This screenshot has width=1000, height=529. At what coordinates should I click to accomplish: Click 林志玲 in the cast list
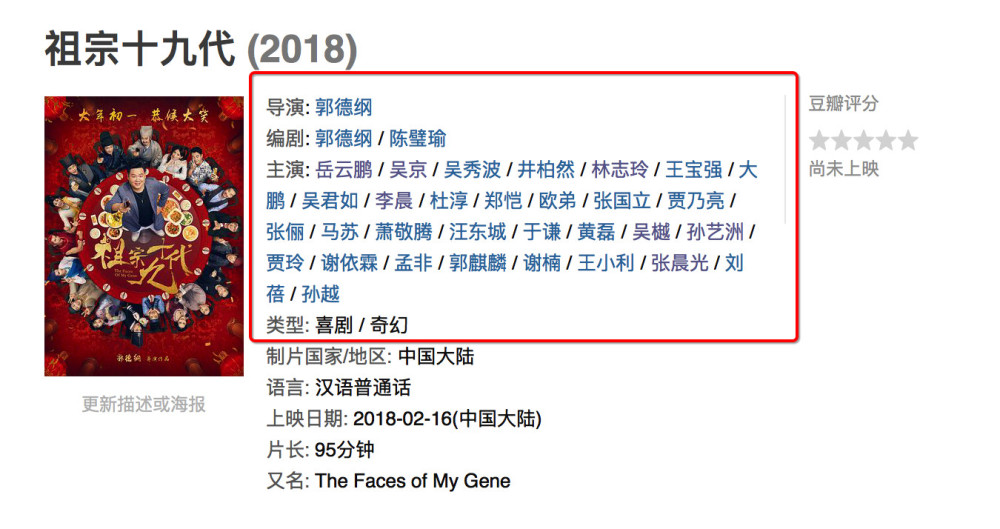point(620,169)
